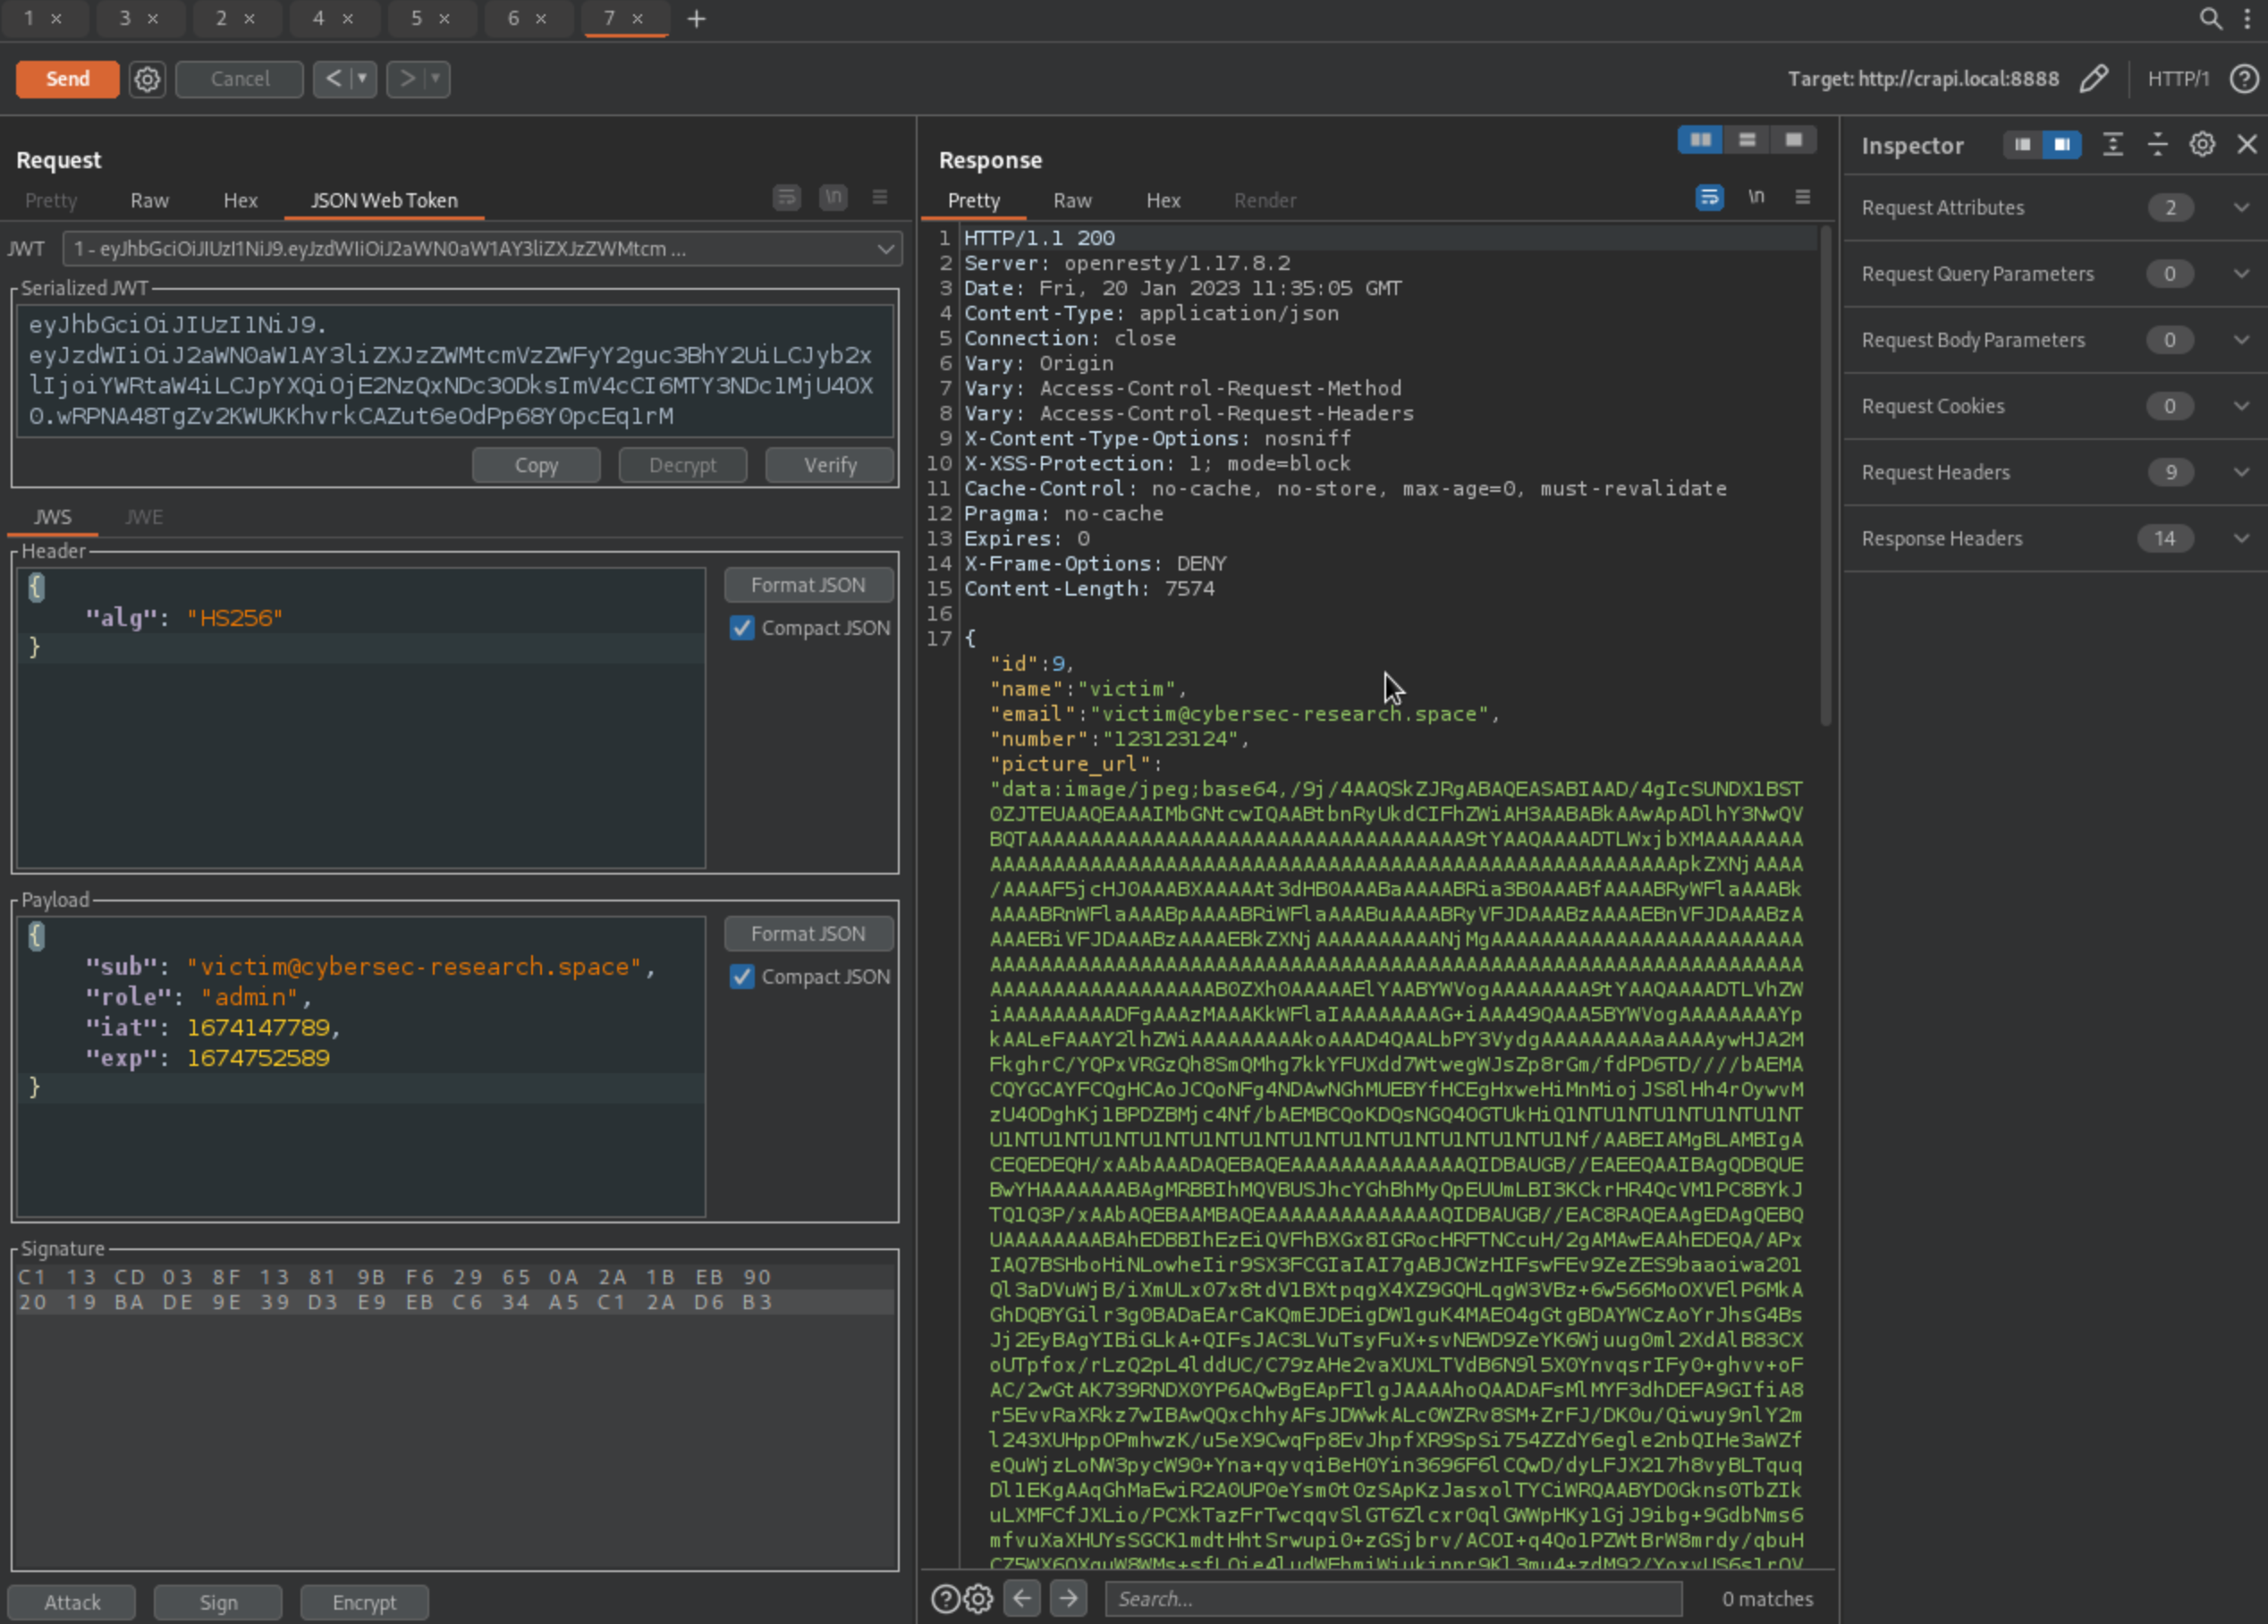Uncheck Compact JSON for Payload
This screenshot has width=2268, height=1624.
(x=742, y=977)
